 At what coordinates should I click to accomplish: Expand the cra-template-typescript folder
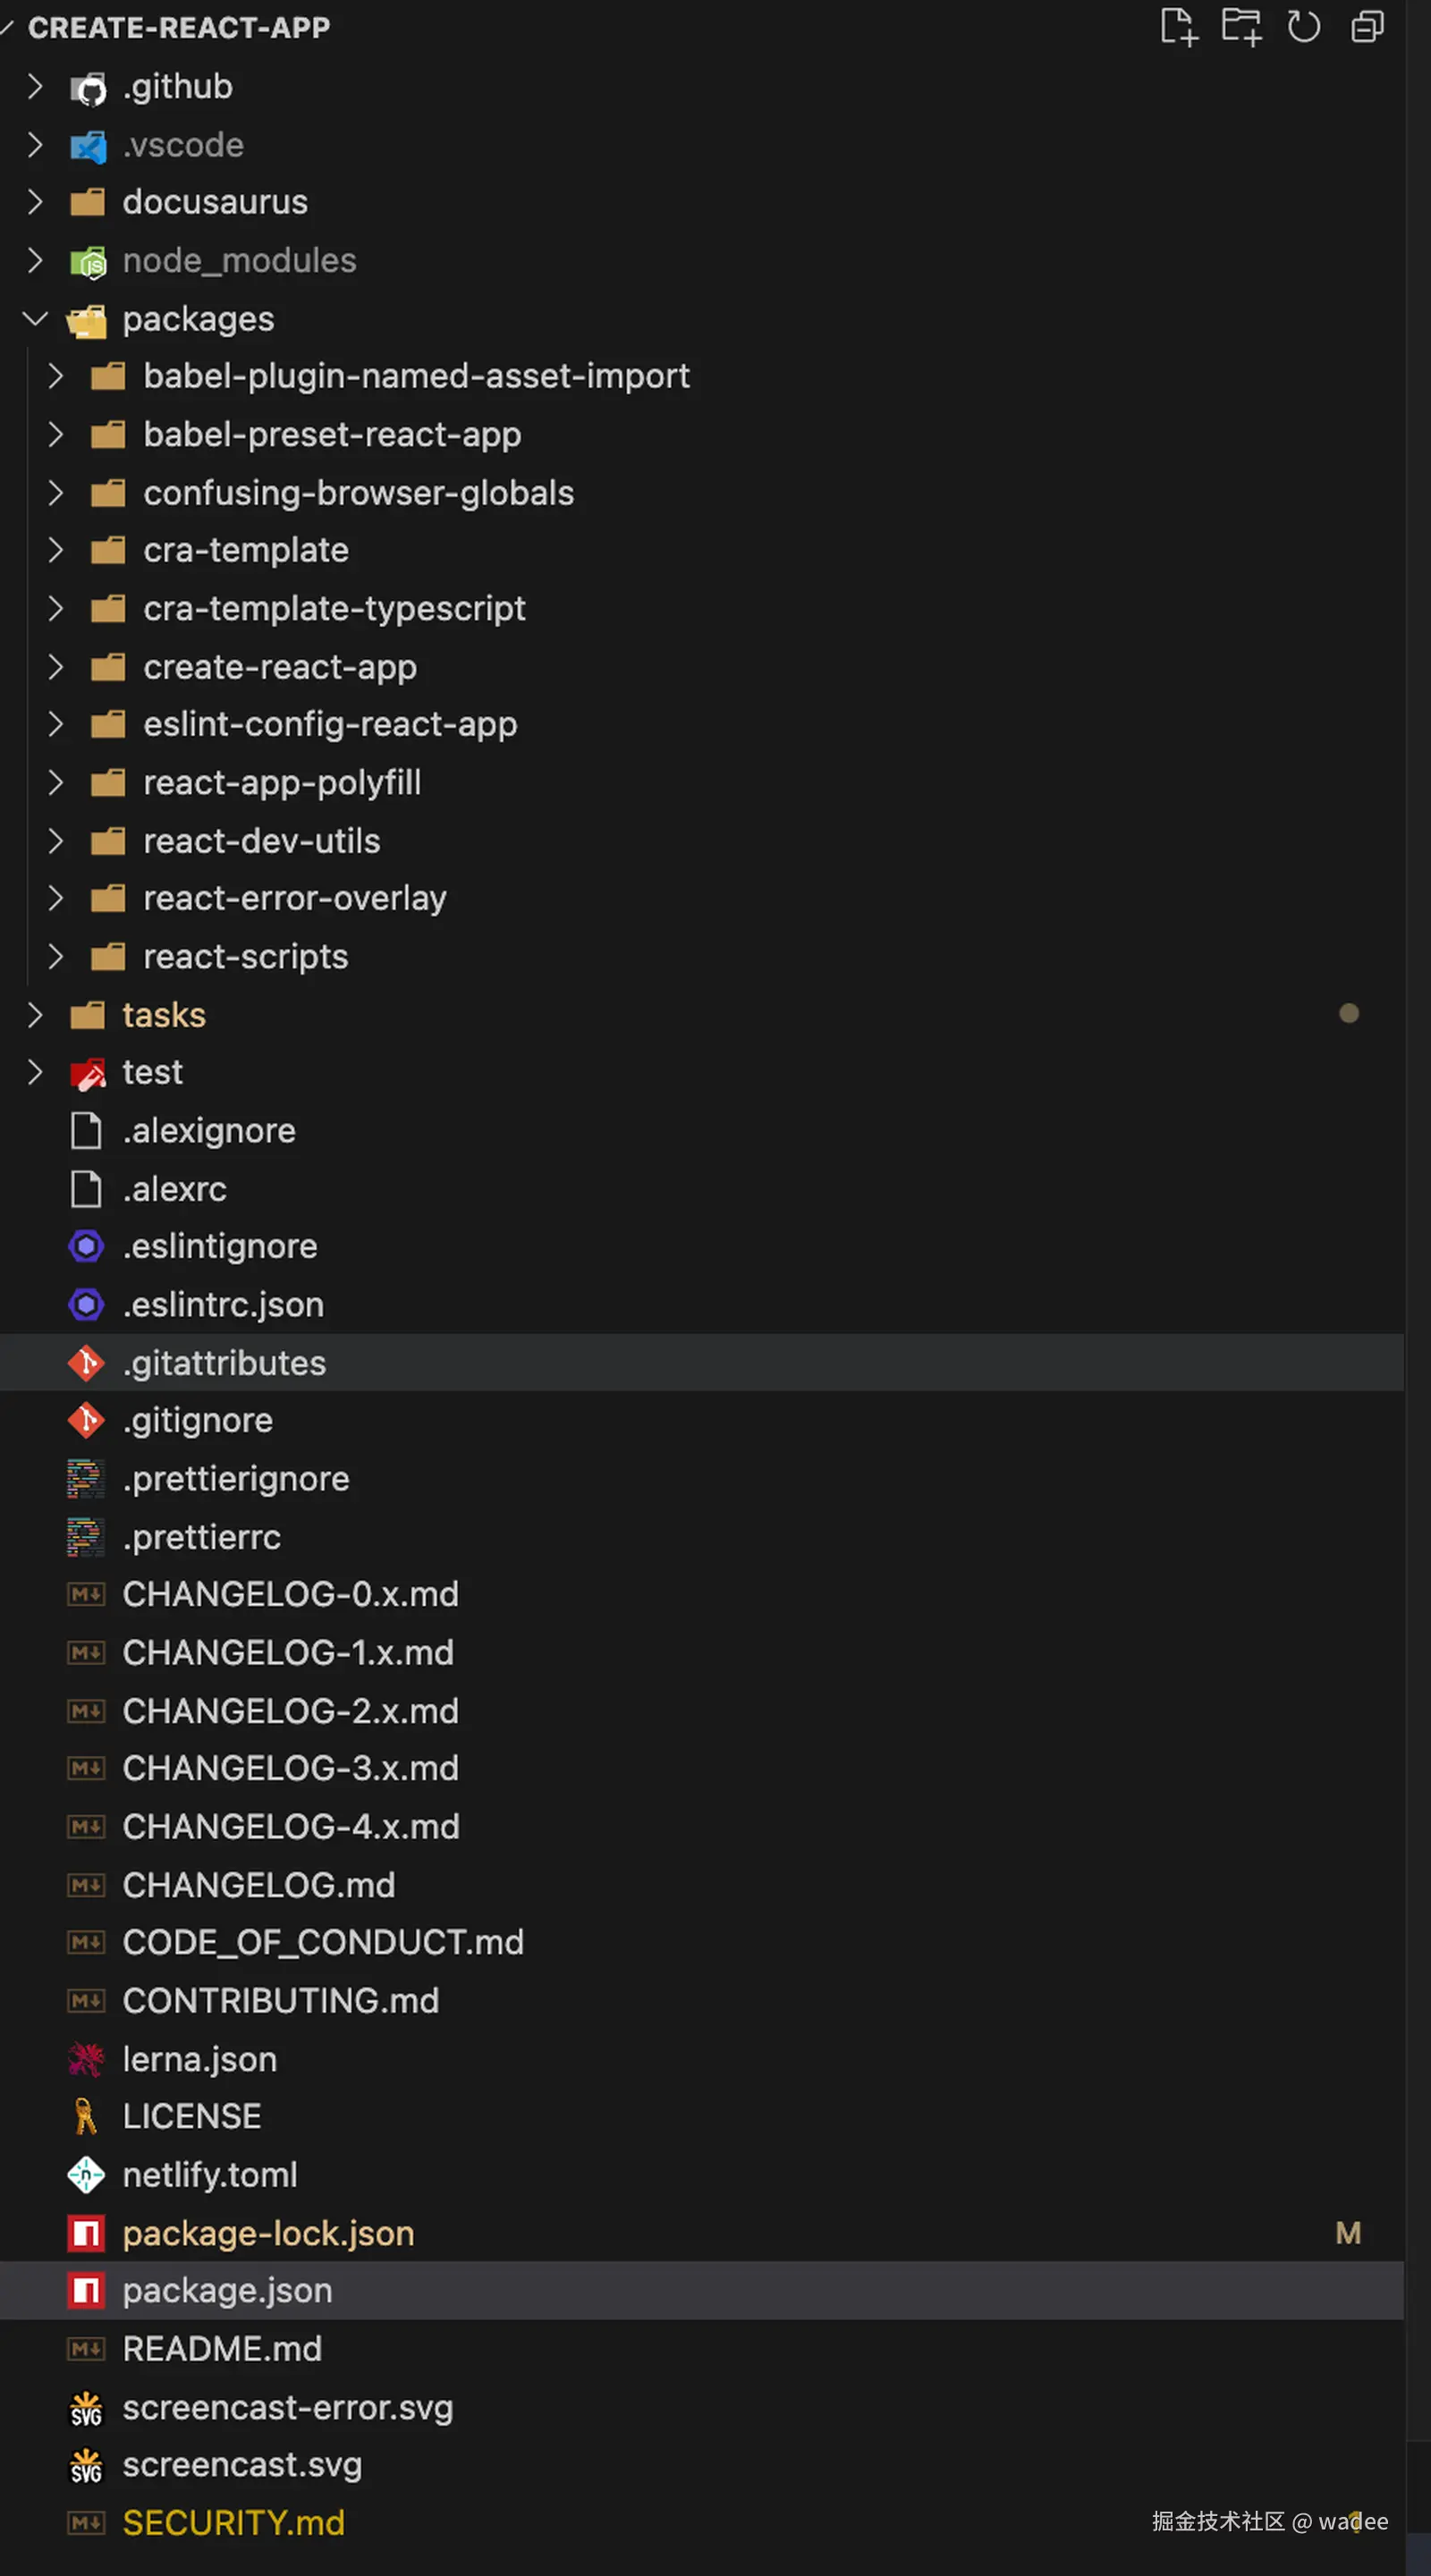(56, 609)
